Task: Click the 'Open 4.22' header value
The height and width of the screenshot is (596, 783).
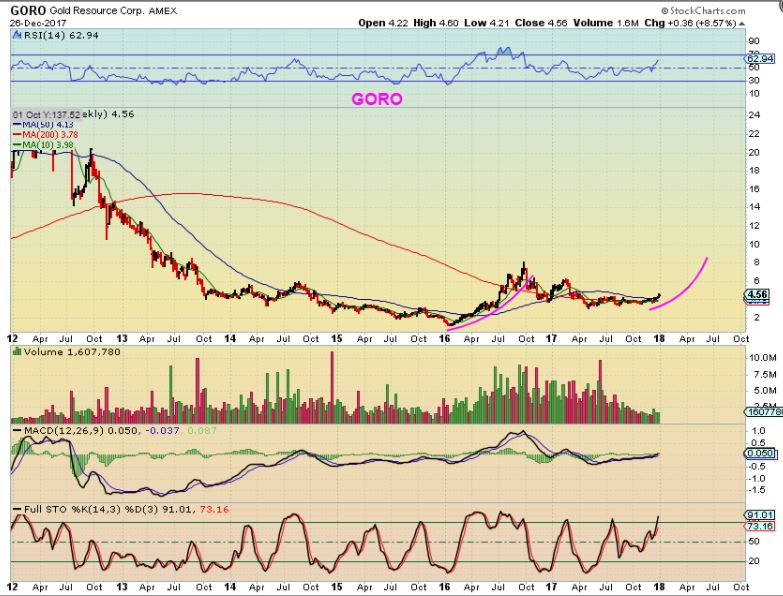Action: point(383,23)
